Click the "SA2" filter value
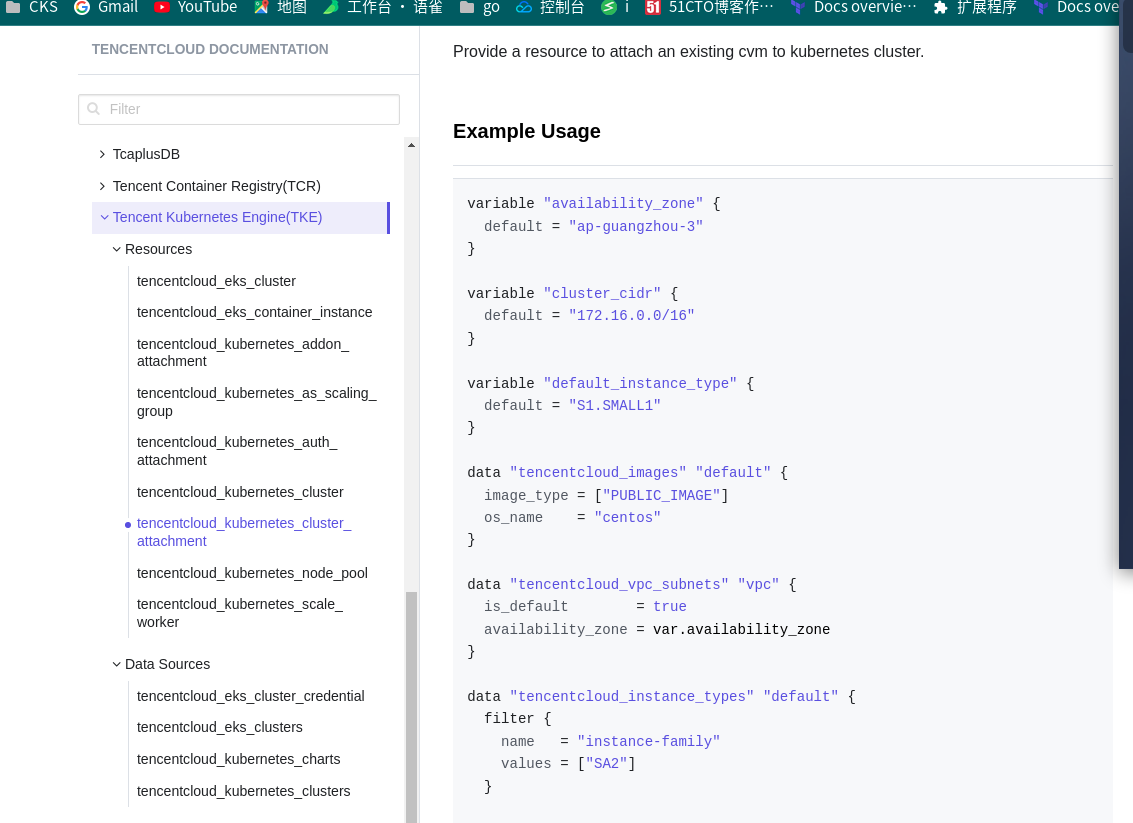The image size is (1133, 823). [x=606, y=763]
